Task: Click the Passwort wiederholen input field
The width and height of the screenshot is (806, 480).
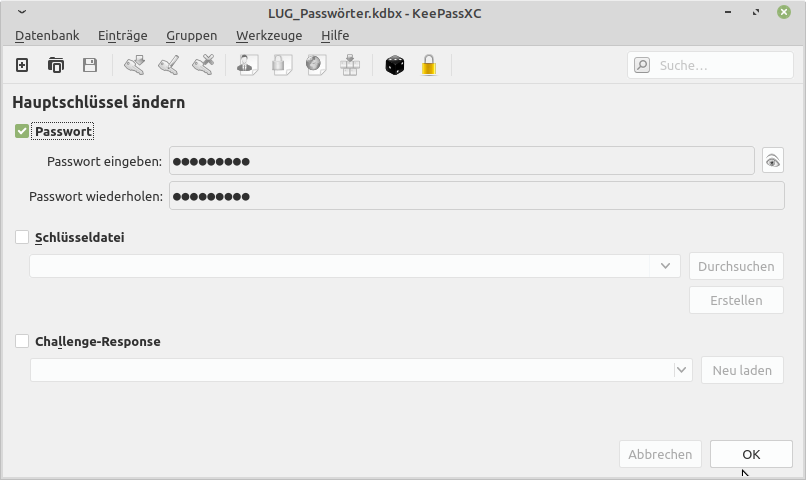Action: pyautogui.click(x=477, y=196)
